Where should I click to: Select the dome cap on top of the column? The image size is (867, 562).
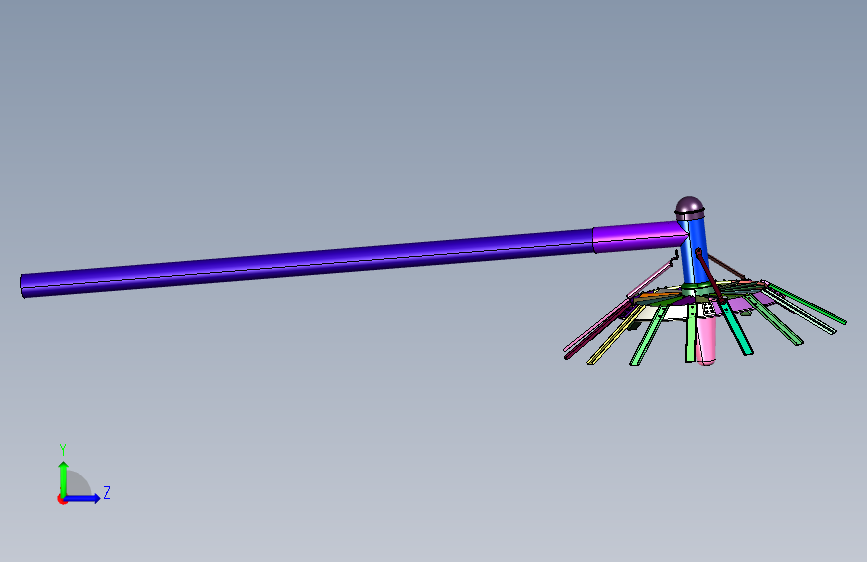(x=690, y=207)
